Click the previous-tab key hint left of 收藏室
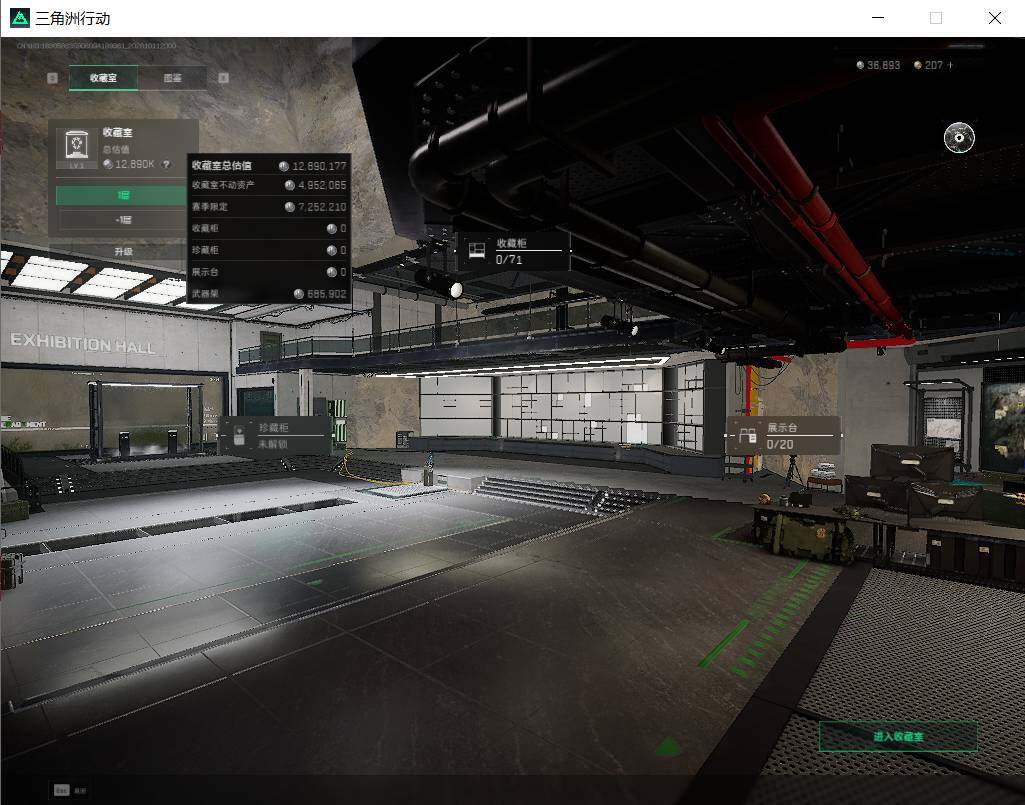Screen dimensions: 1025x805 click(x=52, y=78)
